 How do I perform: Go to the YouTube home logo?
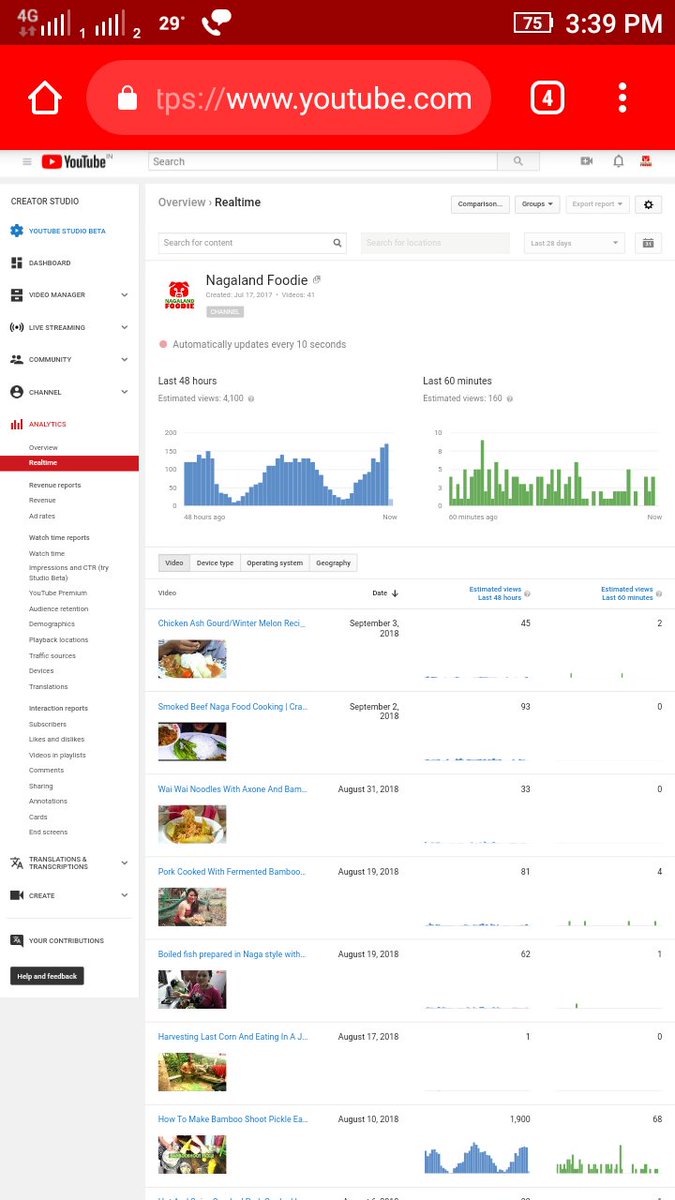[76, 162]
